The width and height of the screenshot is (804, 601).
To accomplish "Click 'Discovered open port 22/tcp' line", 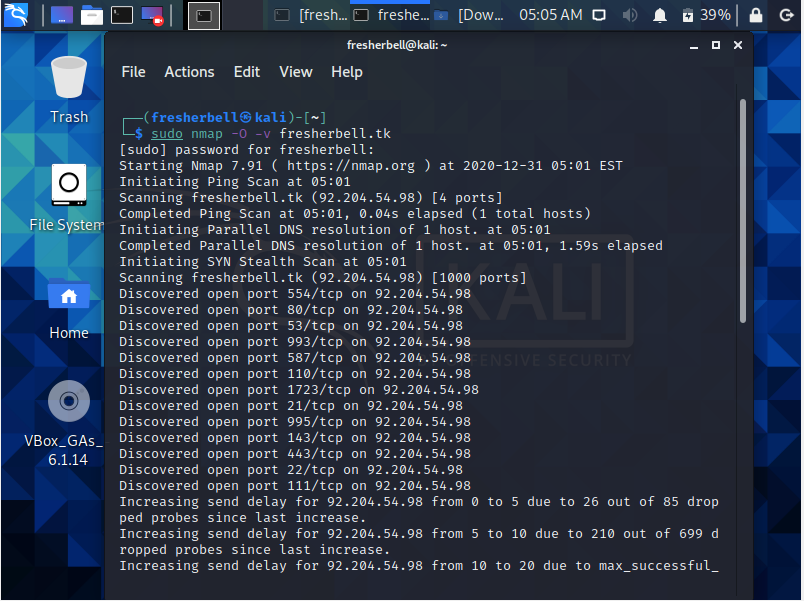I will coord(291,470).
